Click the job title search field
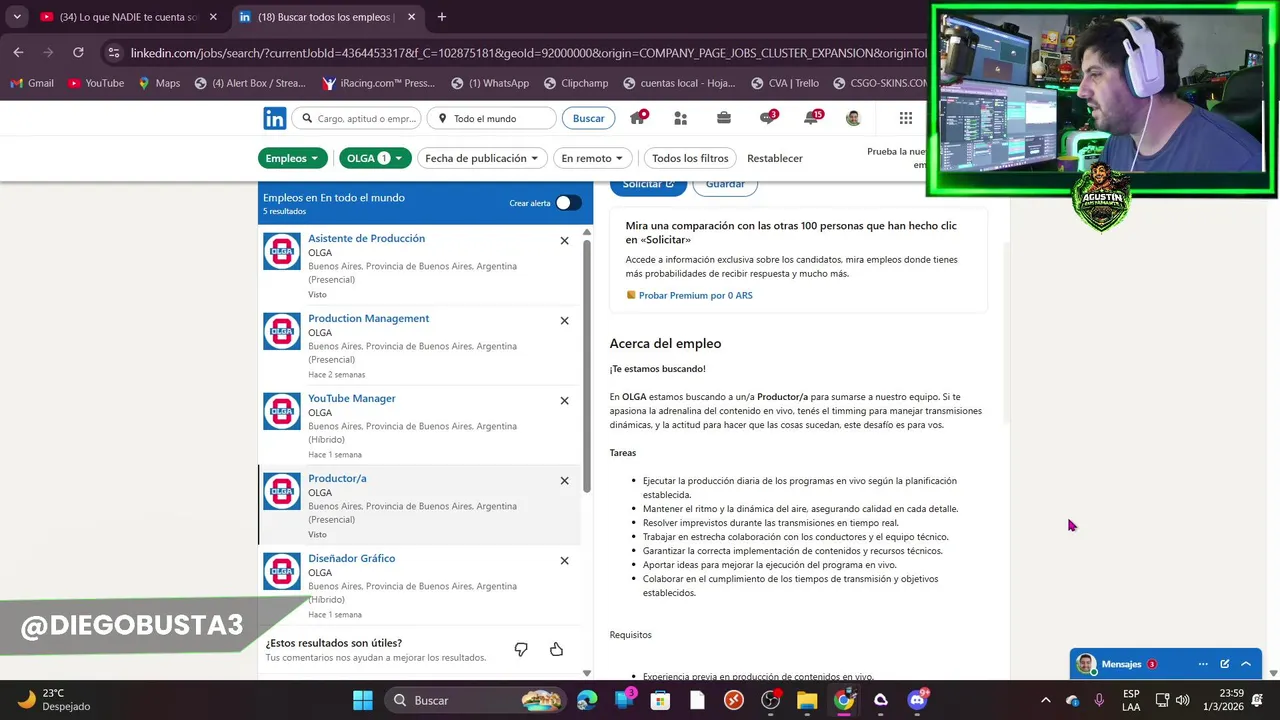Screen dimensions: 1280x720 358,118
